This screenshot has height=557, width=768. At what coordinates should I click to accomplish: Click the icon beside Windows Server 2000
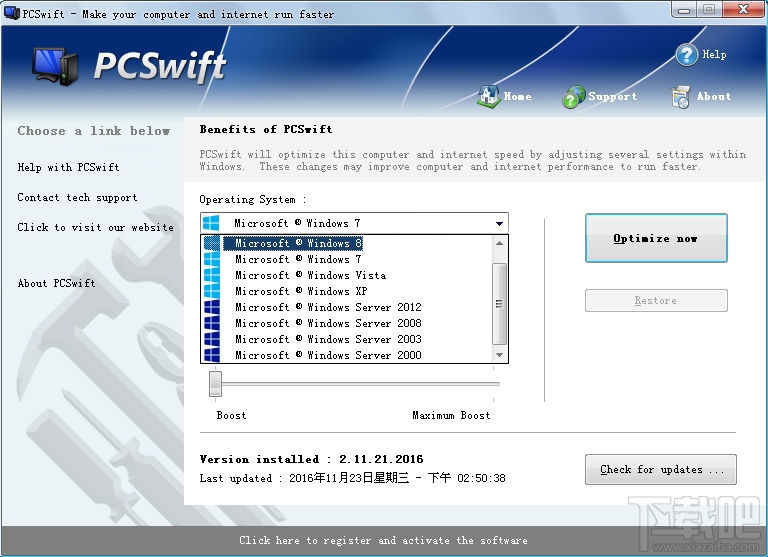pyautogui.click(x=212, y=355)
